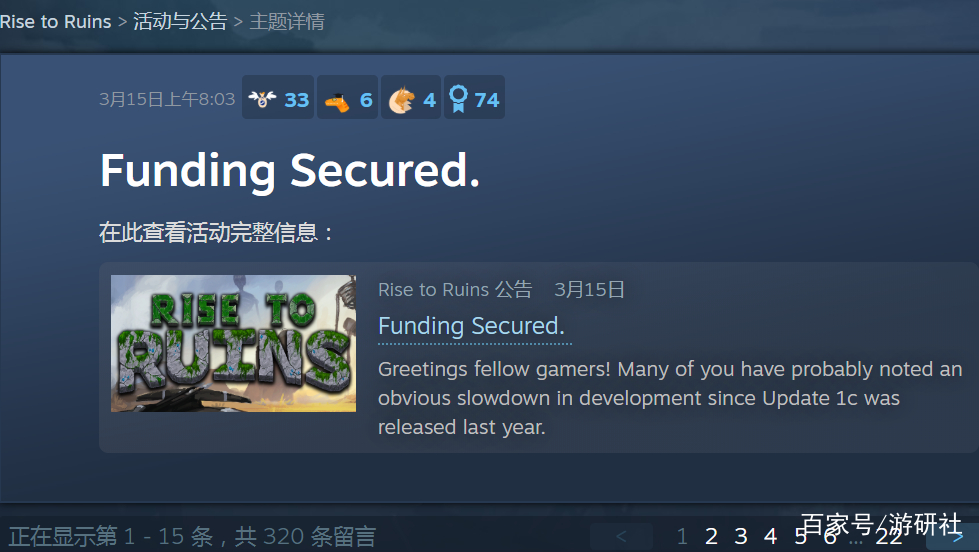Click the announcement preview text

670,398
